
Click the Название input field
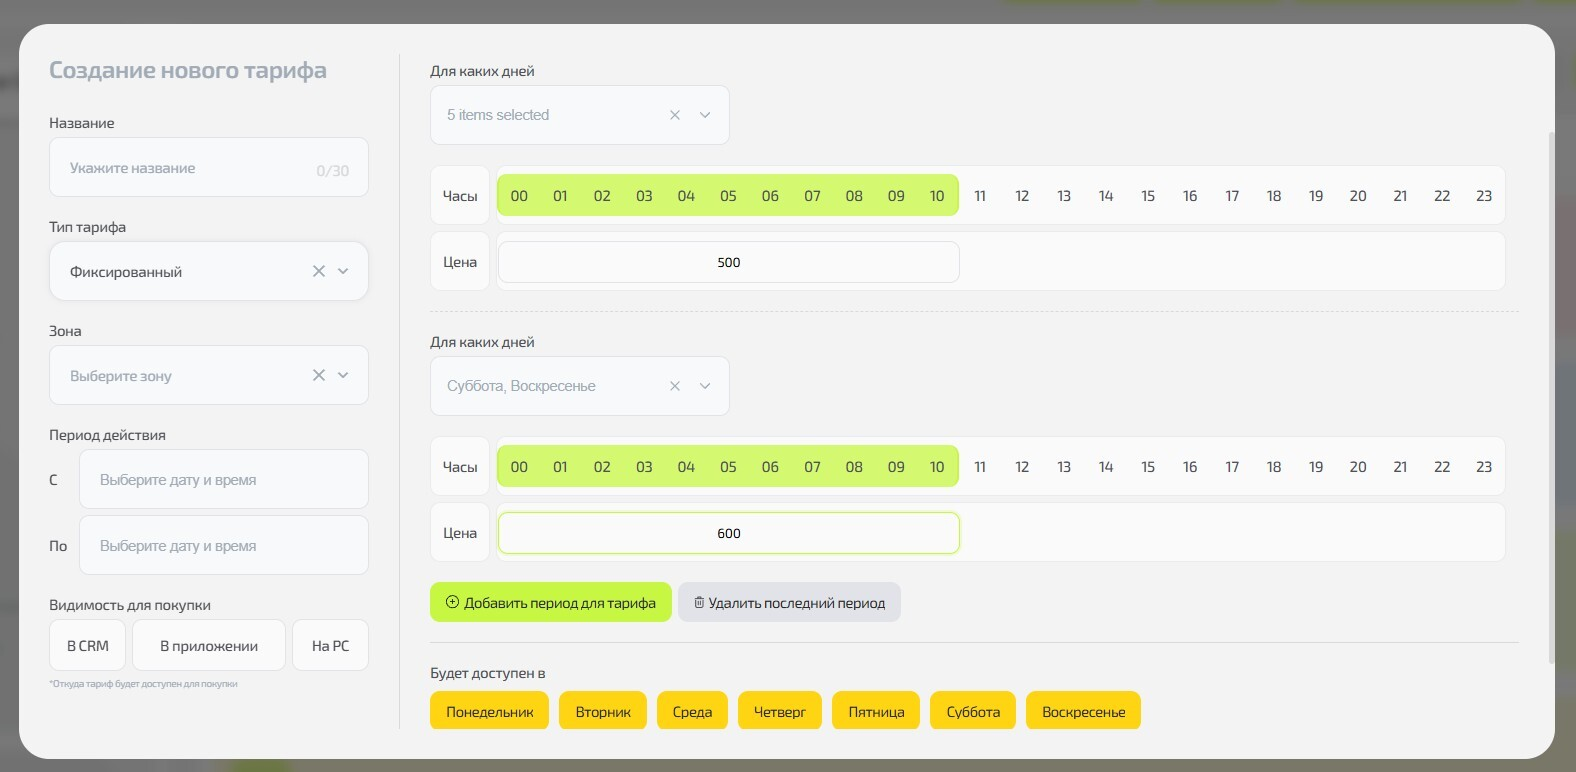tap(190, 168)
